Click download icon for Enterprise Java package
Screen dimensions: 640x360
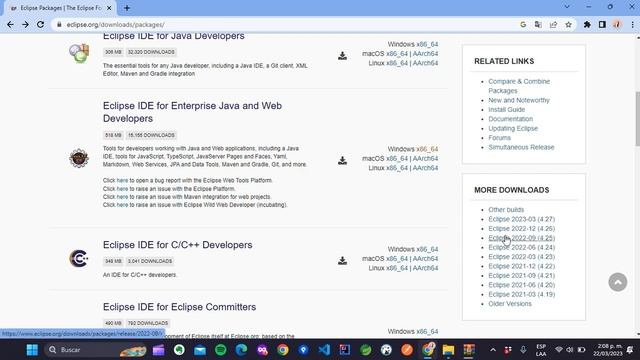pos(342,160)
